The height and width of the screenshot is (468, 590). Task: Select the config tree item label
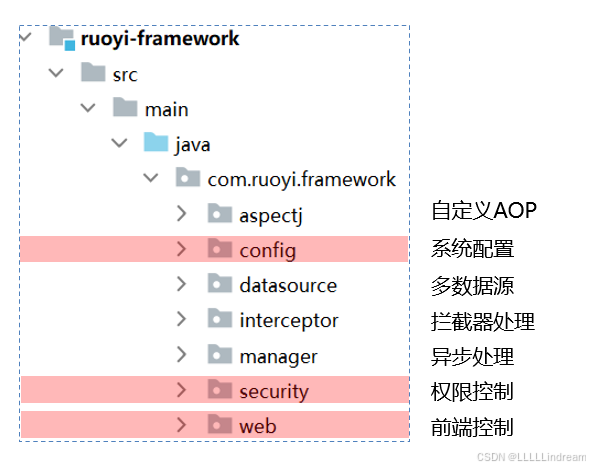[268, 251]
